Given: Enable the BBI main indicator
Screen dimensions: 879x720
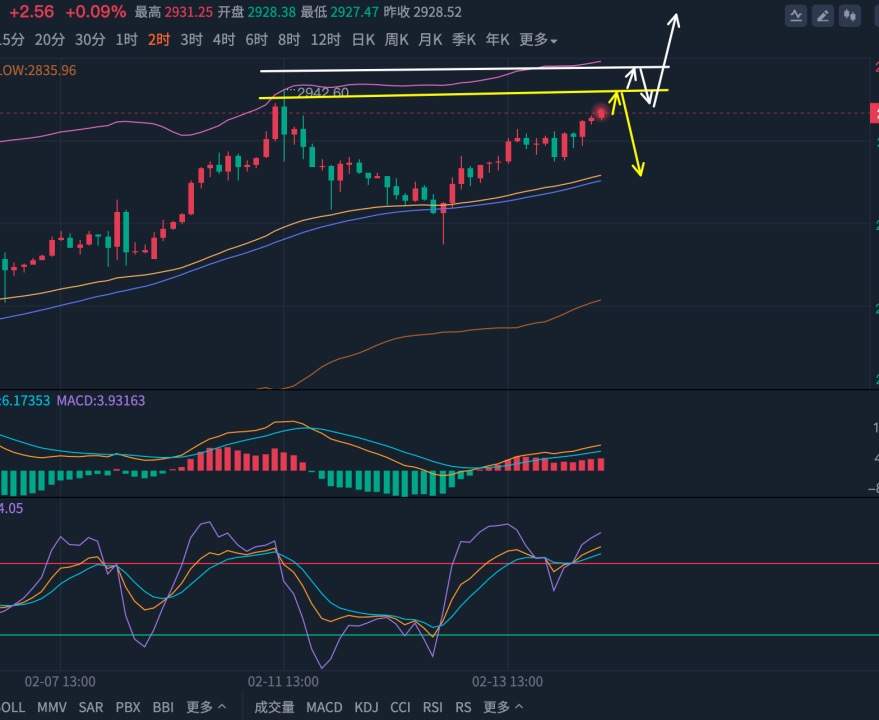Looking at the screenshot, I should tap(163, 707).
